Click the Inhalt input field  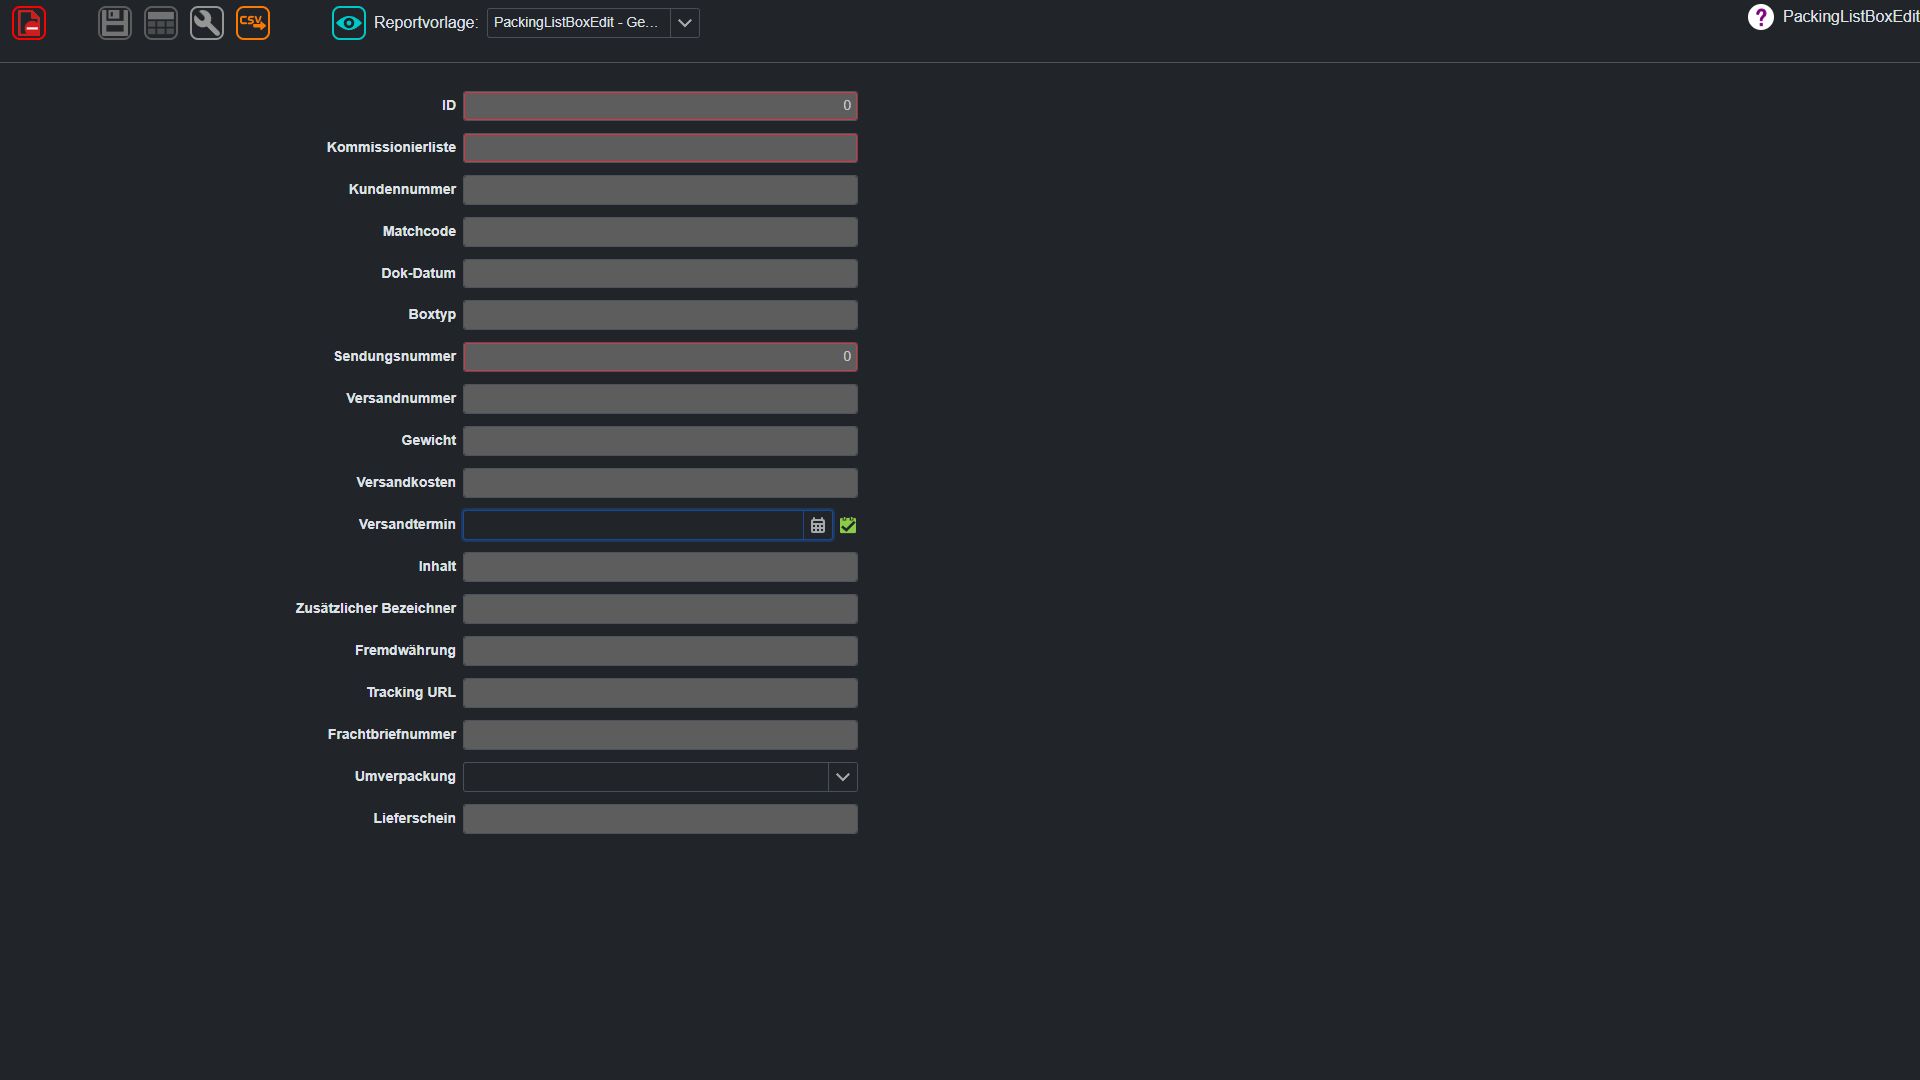(660, 567)
